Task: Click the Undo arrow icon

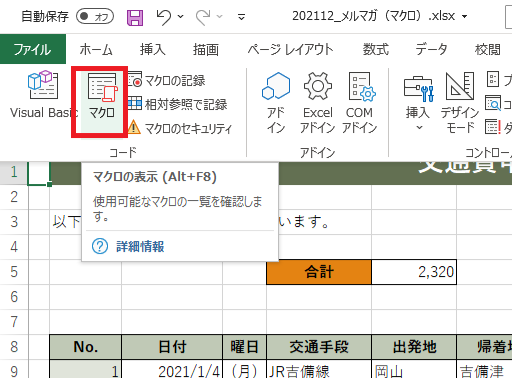Action: pyautogui.click(x=164, y=17)
